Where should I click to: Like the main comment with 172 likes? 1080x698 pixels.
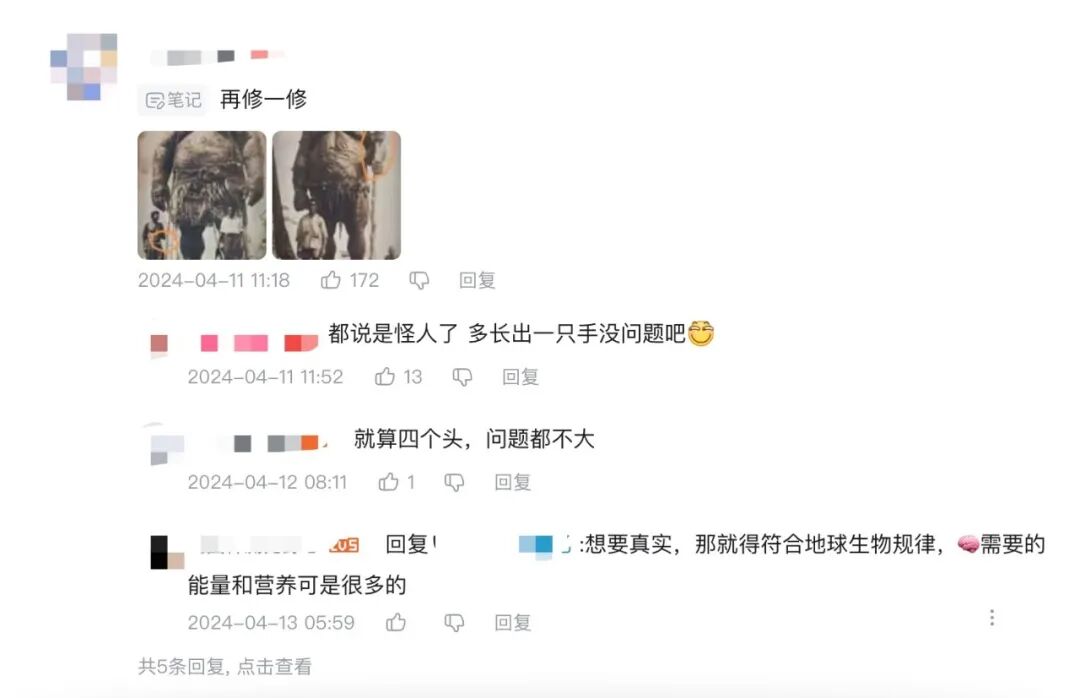tap(331, 280)
